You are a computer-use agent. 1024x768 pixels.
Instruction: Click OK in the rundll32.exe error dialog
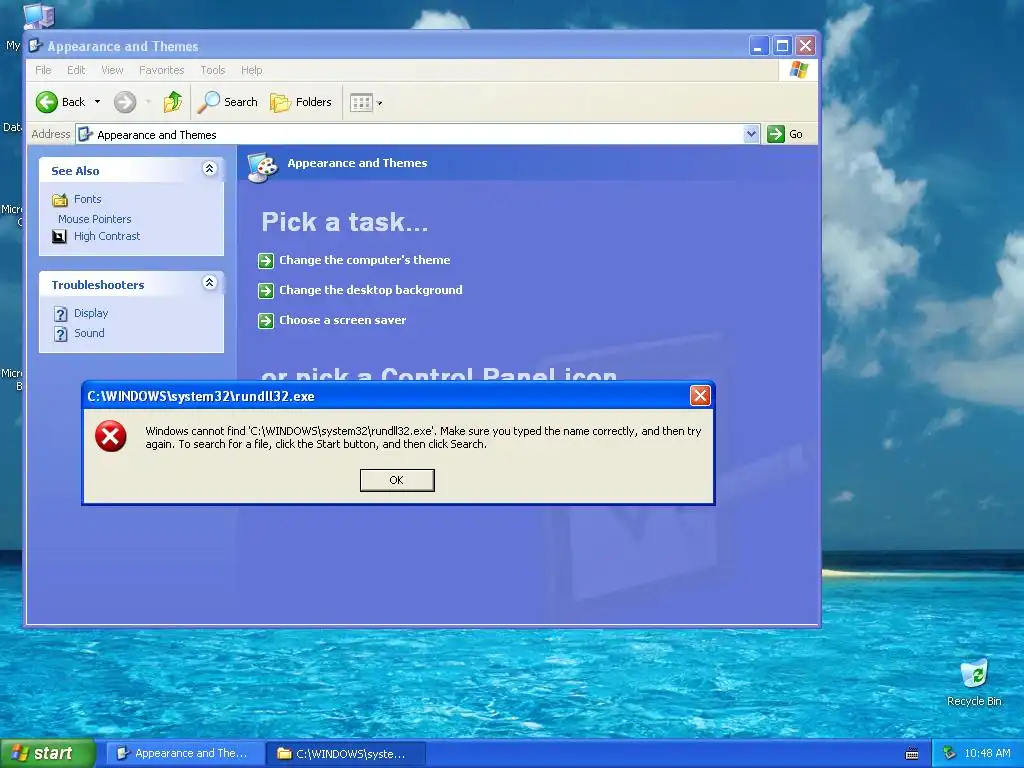coord(397,480)
